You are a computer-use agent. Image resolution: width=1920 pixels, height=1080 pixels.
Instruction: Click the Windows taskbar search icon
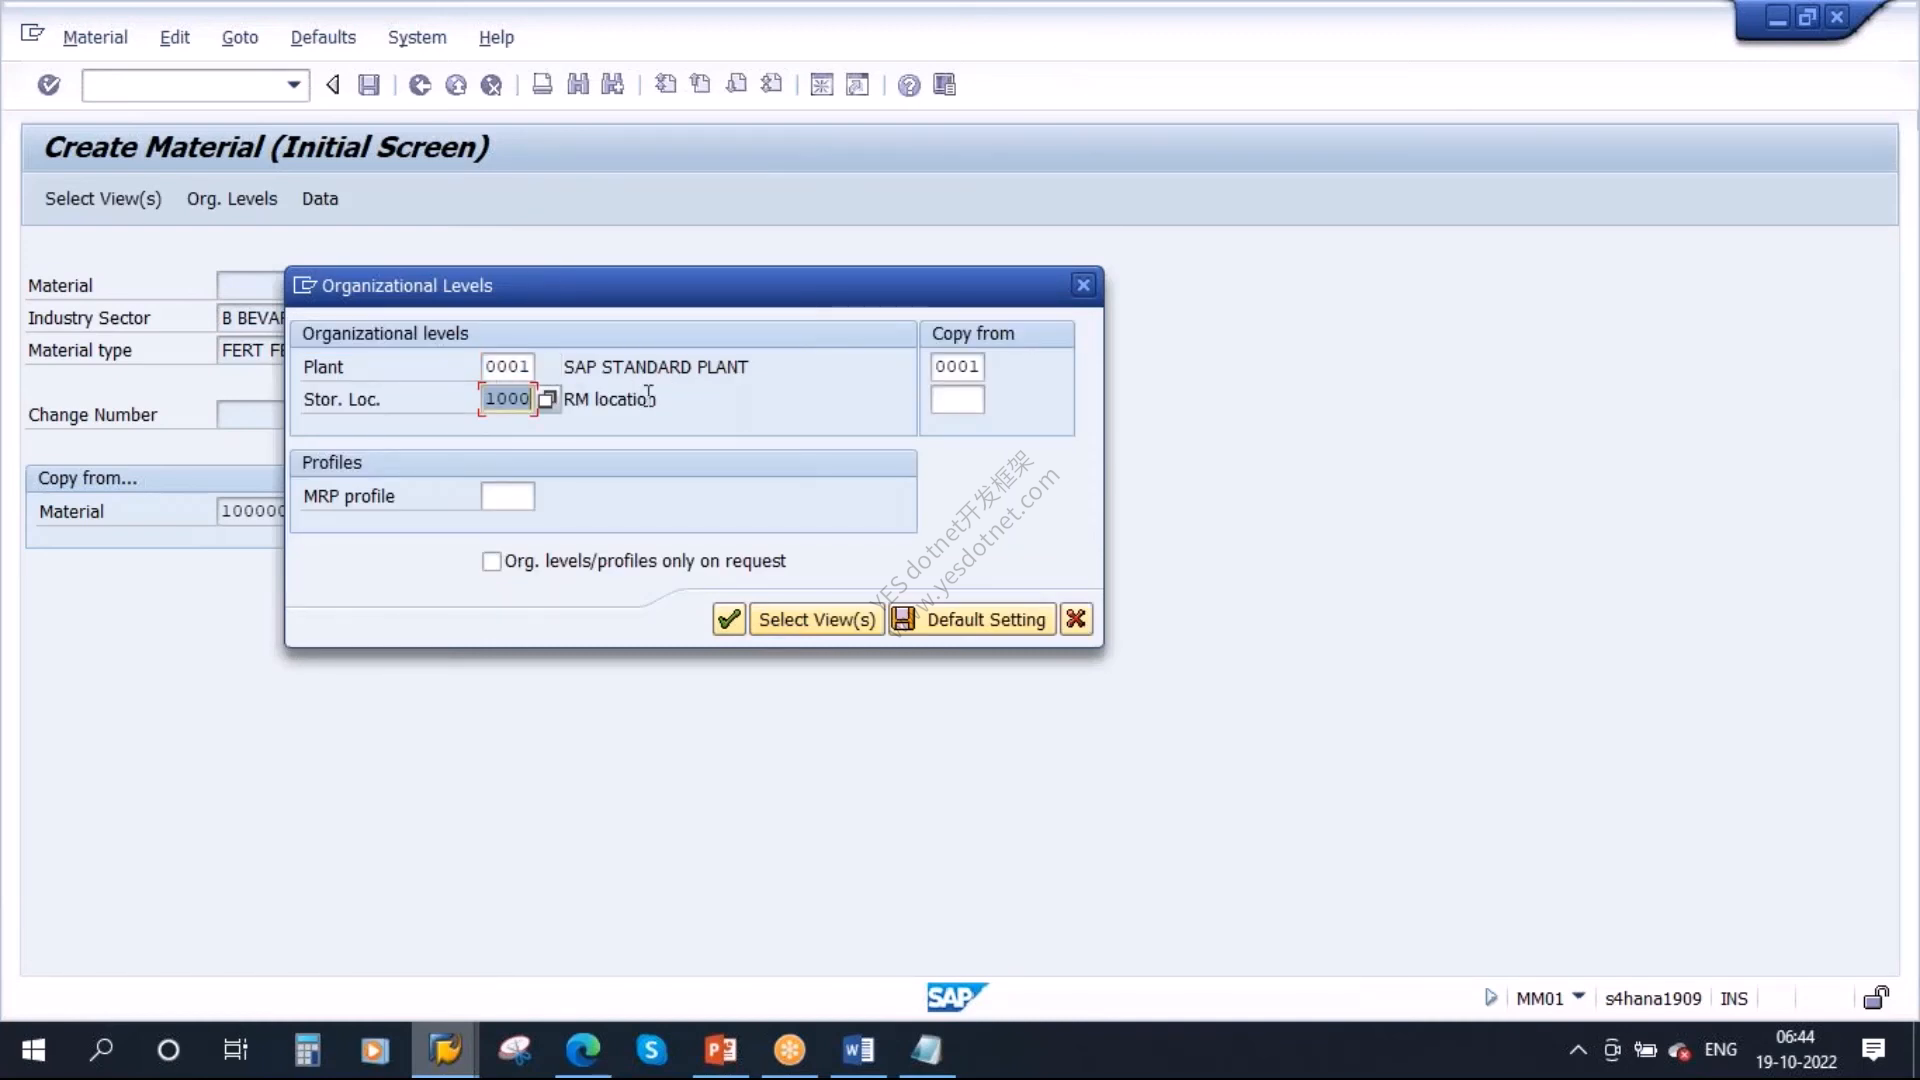click(101, 1050)
